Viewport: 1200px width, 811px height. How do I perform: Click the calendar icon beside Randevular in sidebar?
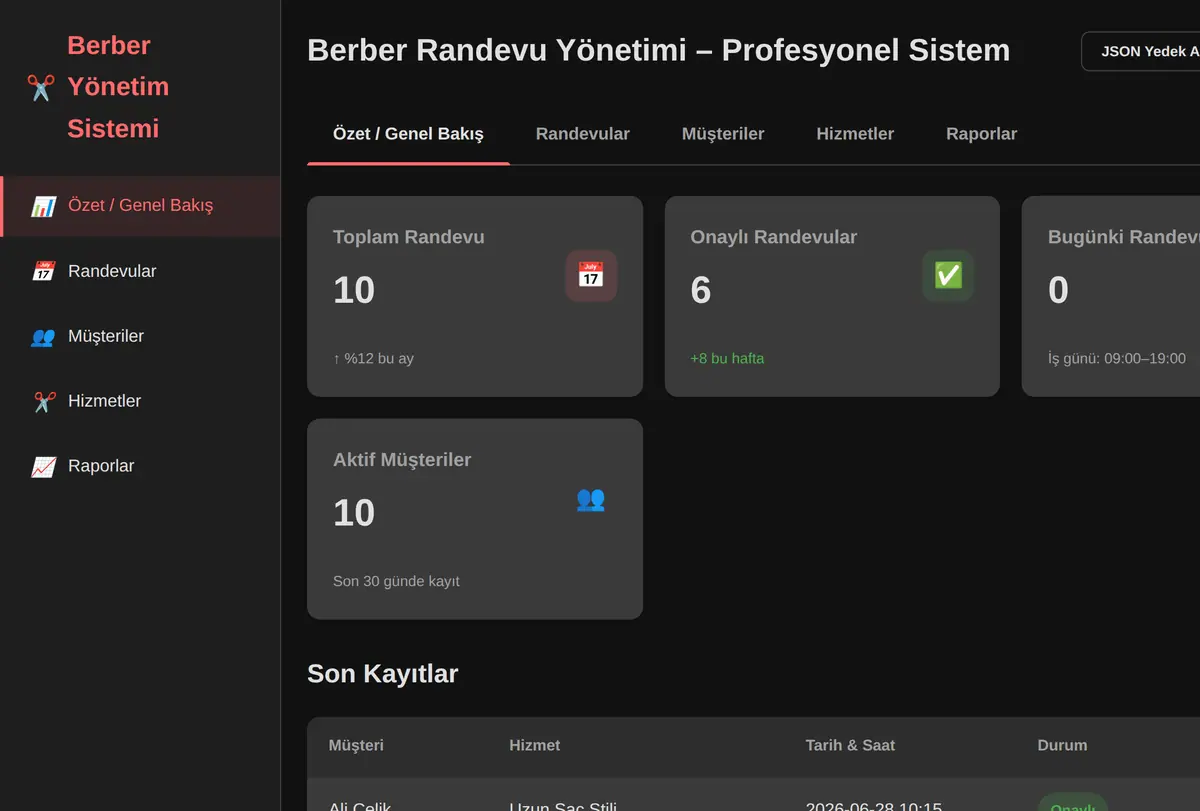click(43, 271)
